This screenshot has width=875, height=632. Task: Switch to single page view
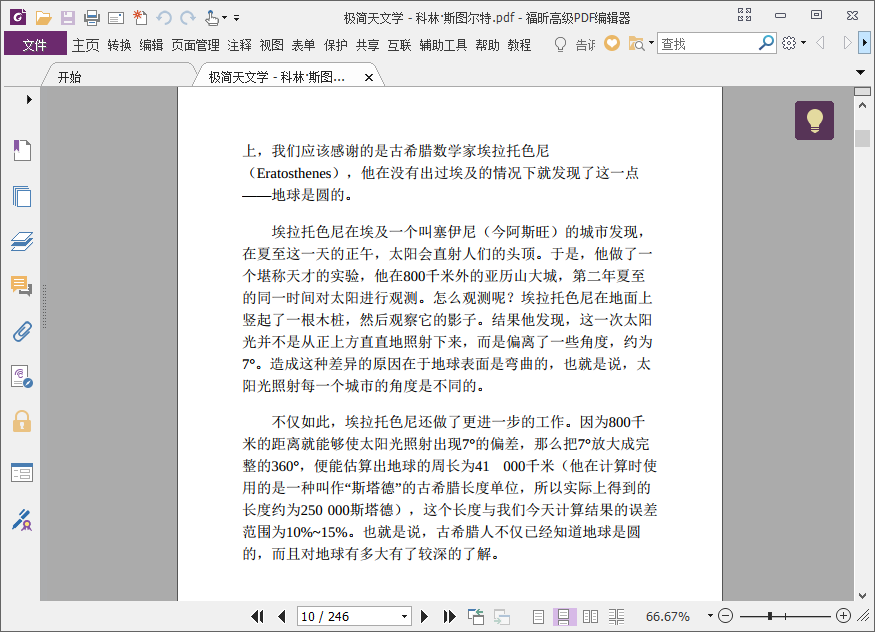point(538,616)
